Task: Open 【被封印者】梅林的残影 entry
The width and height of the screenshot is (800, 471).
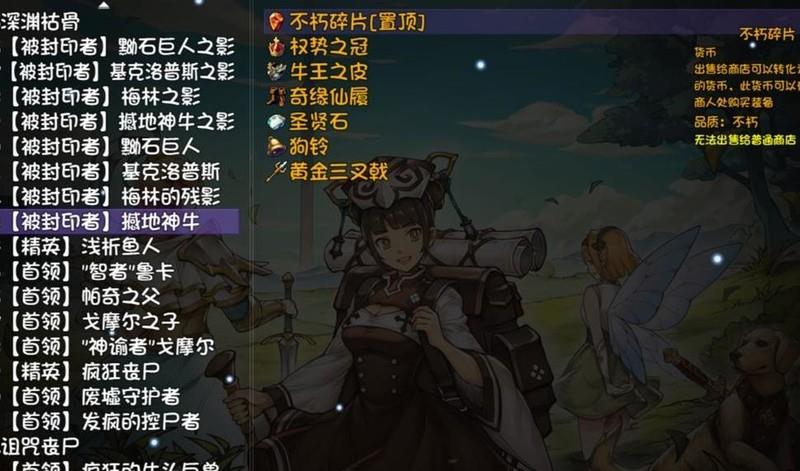Action: [x=116, y=197]
